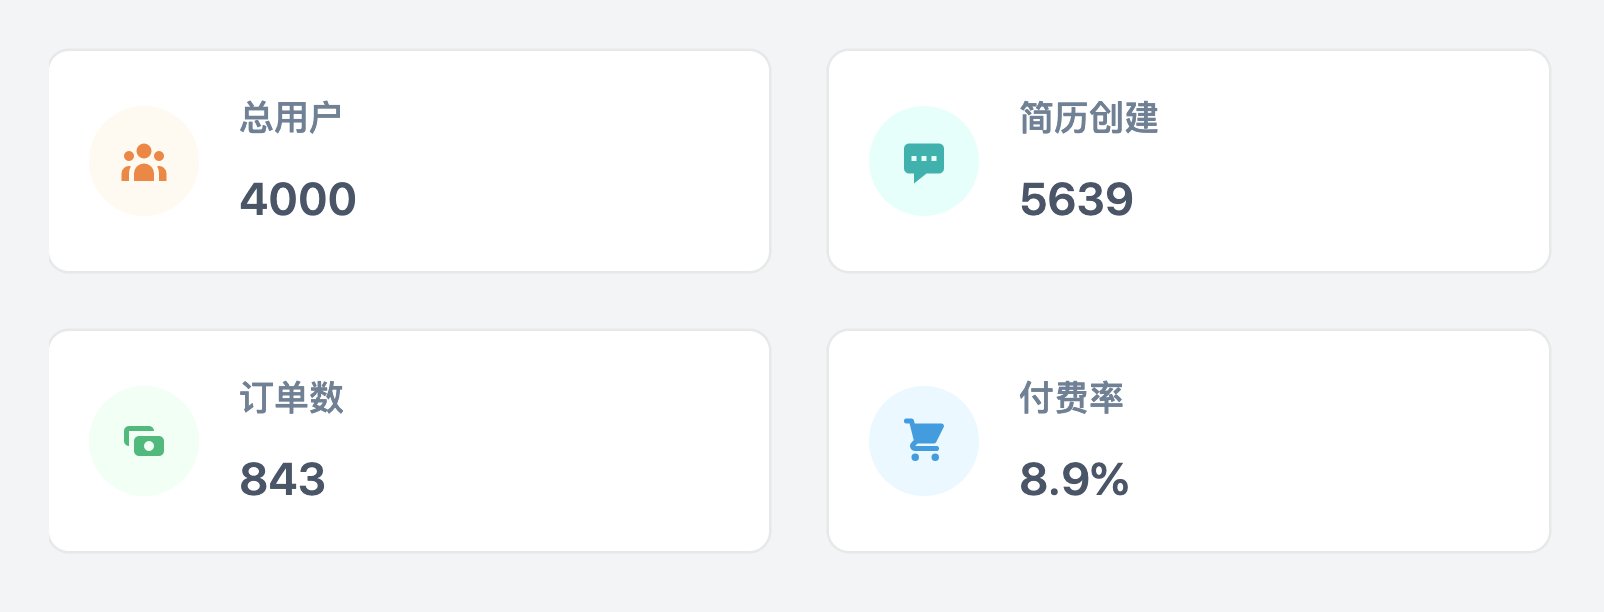The width and height of the screenshot is (1604, 612).
Task: Open the 订单数 statistics card
Action: [x=408, y=440]
